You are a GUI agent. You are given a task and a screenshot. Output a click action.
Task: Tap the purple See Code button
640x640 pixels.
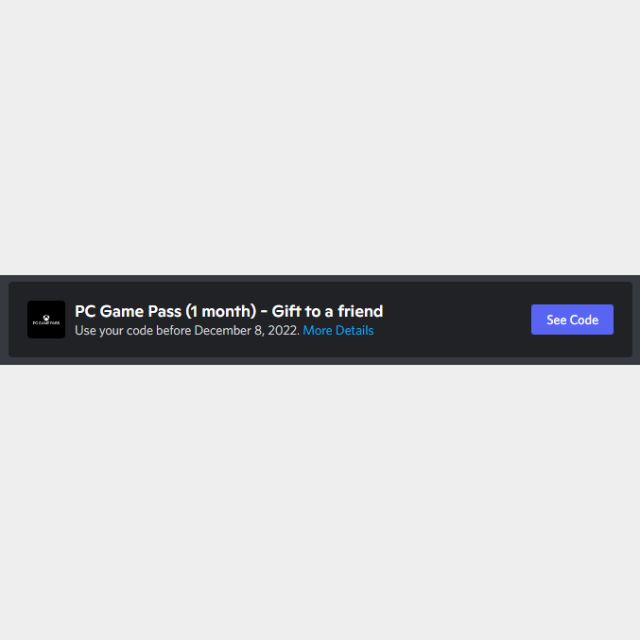pos(572,320)
